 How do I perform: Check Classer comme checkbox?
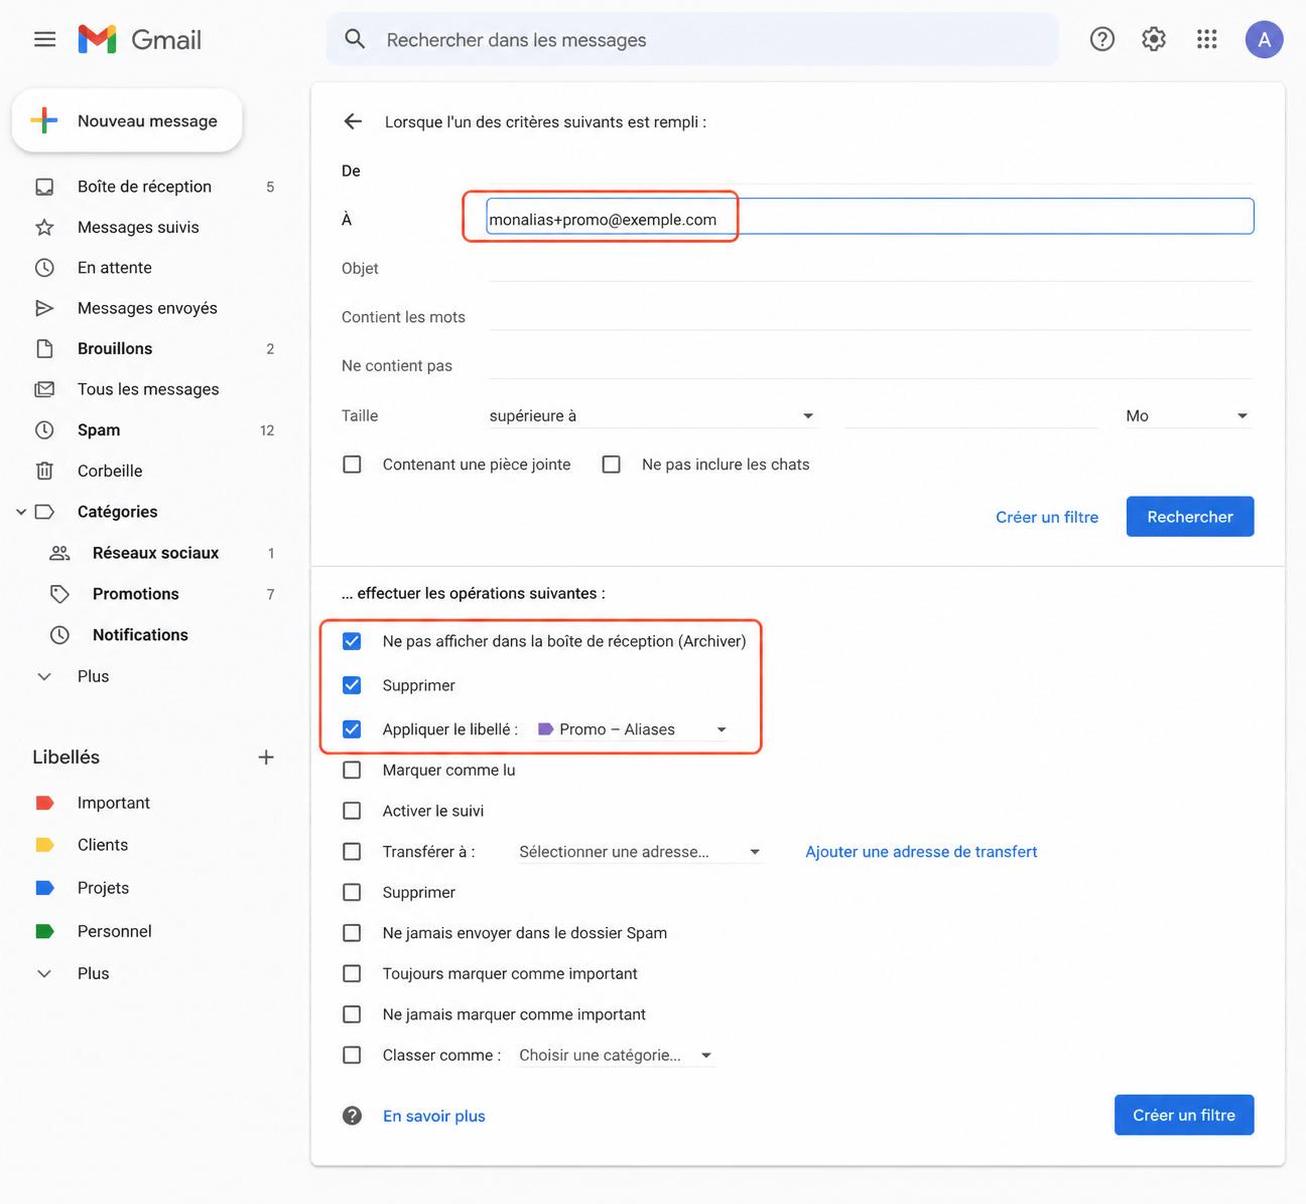click(352, 1055)
